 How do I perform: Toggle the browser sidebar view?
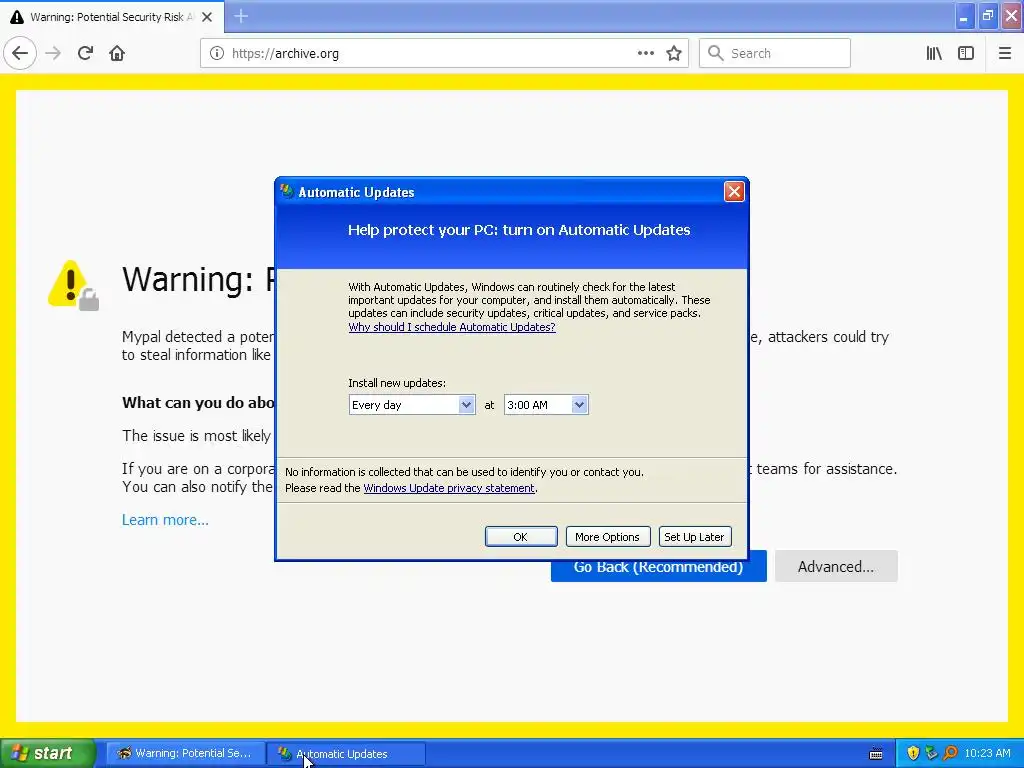pos(966,53)
